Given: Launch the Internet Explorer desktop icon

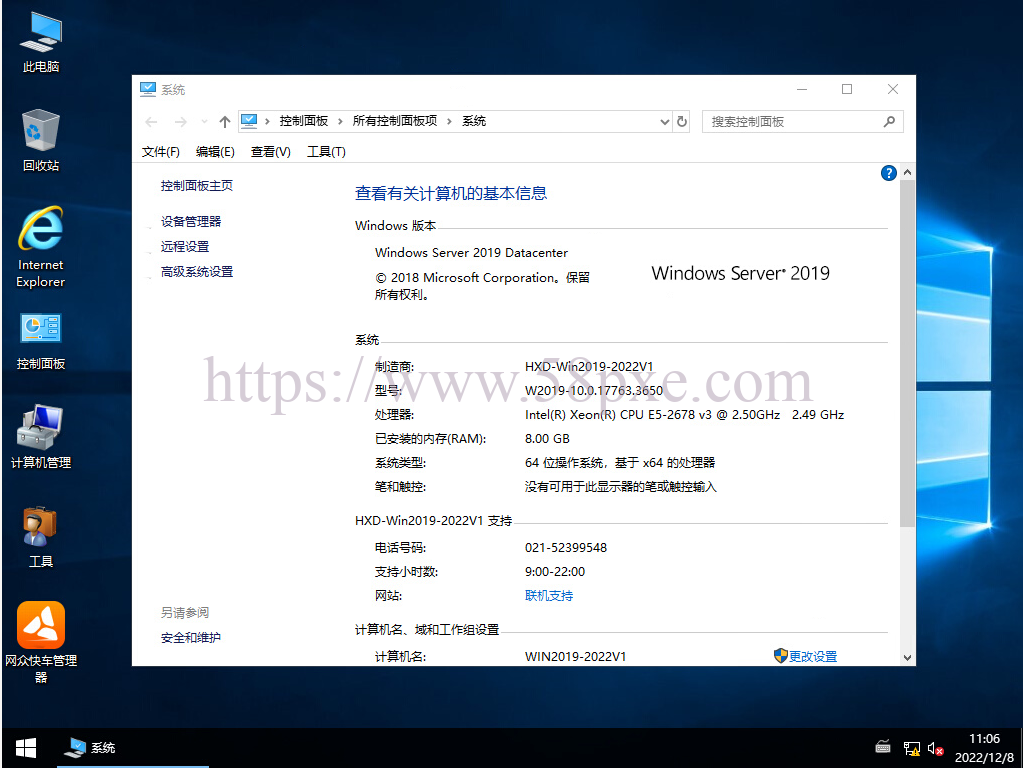Looking at the screenshot, I should (40, 247).
